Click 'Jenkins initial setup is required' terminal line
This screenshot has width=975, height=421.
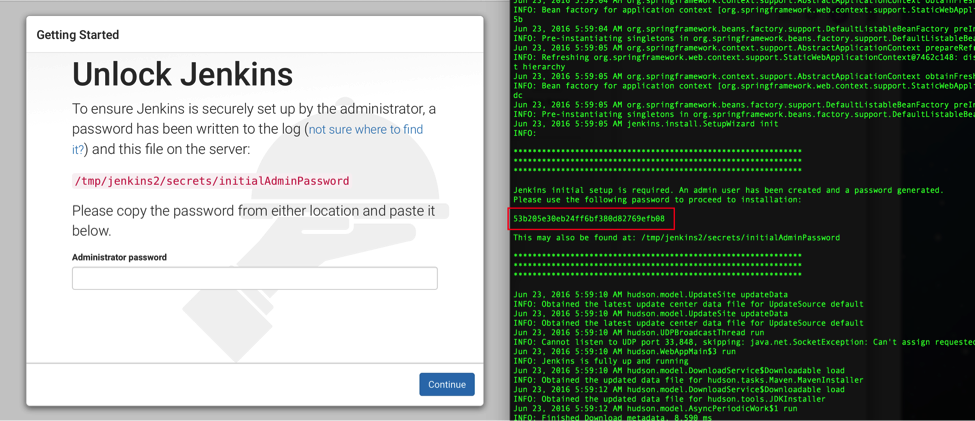tap(729, 190)
